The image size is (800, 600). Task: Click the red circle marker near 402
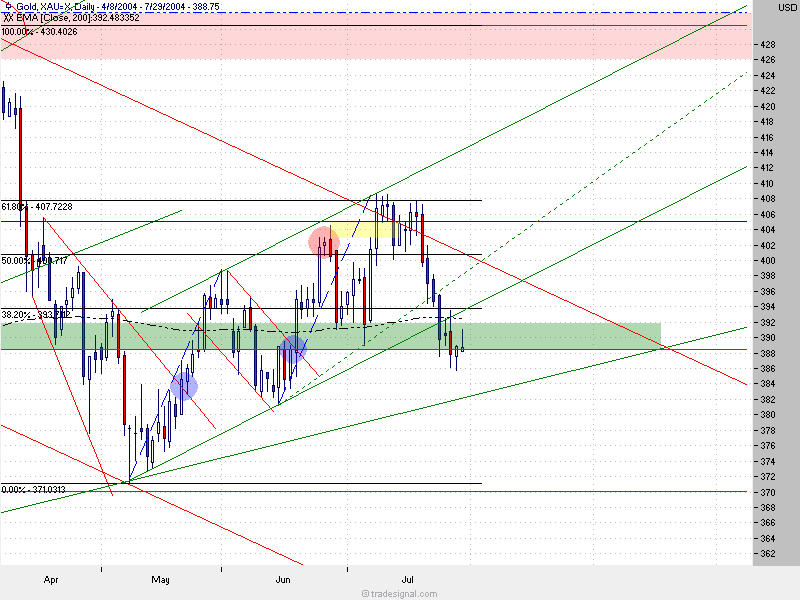click(324, 242)
